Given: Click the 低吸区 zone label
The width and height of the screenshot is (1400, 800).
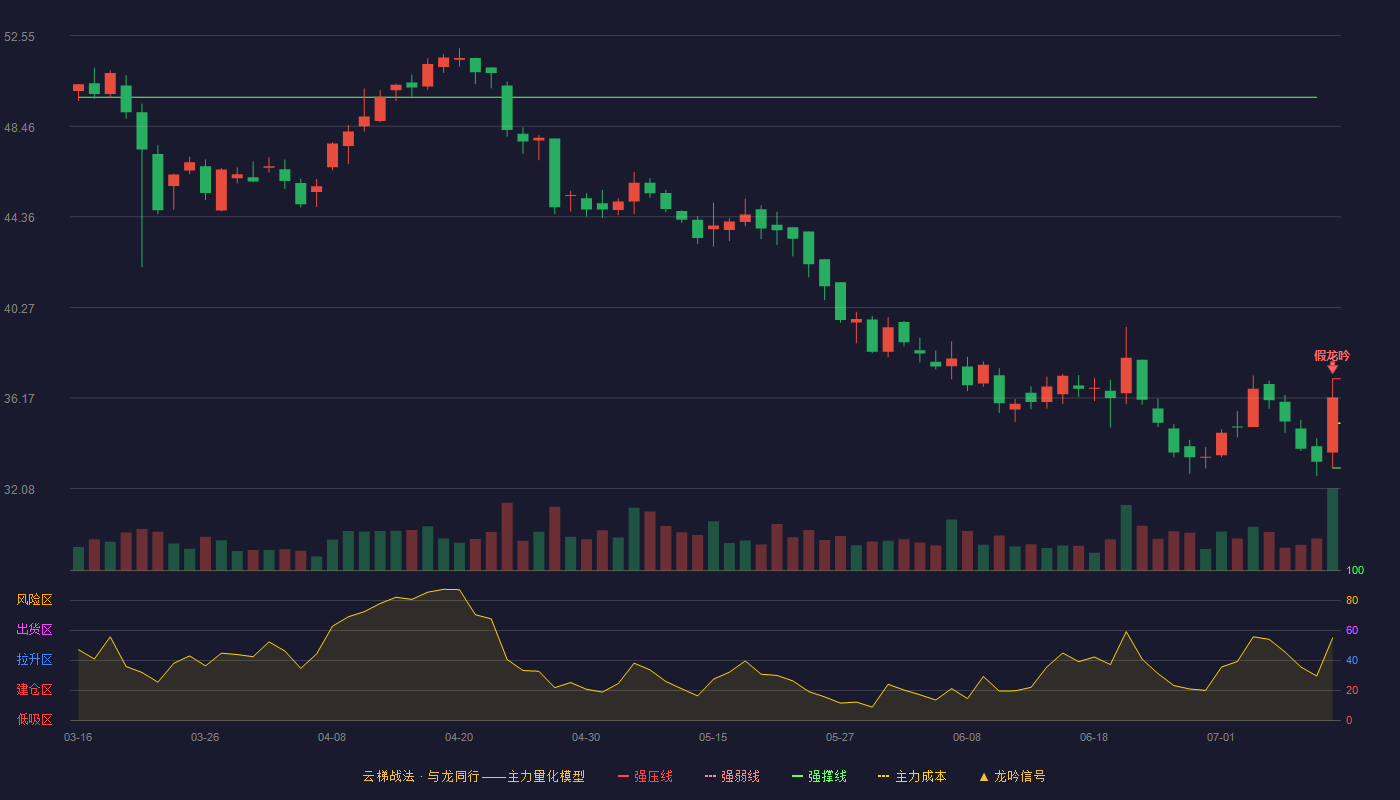Looking at the screenshot, I should coord(34,719).
